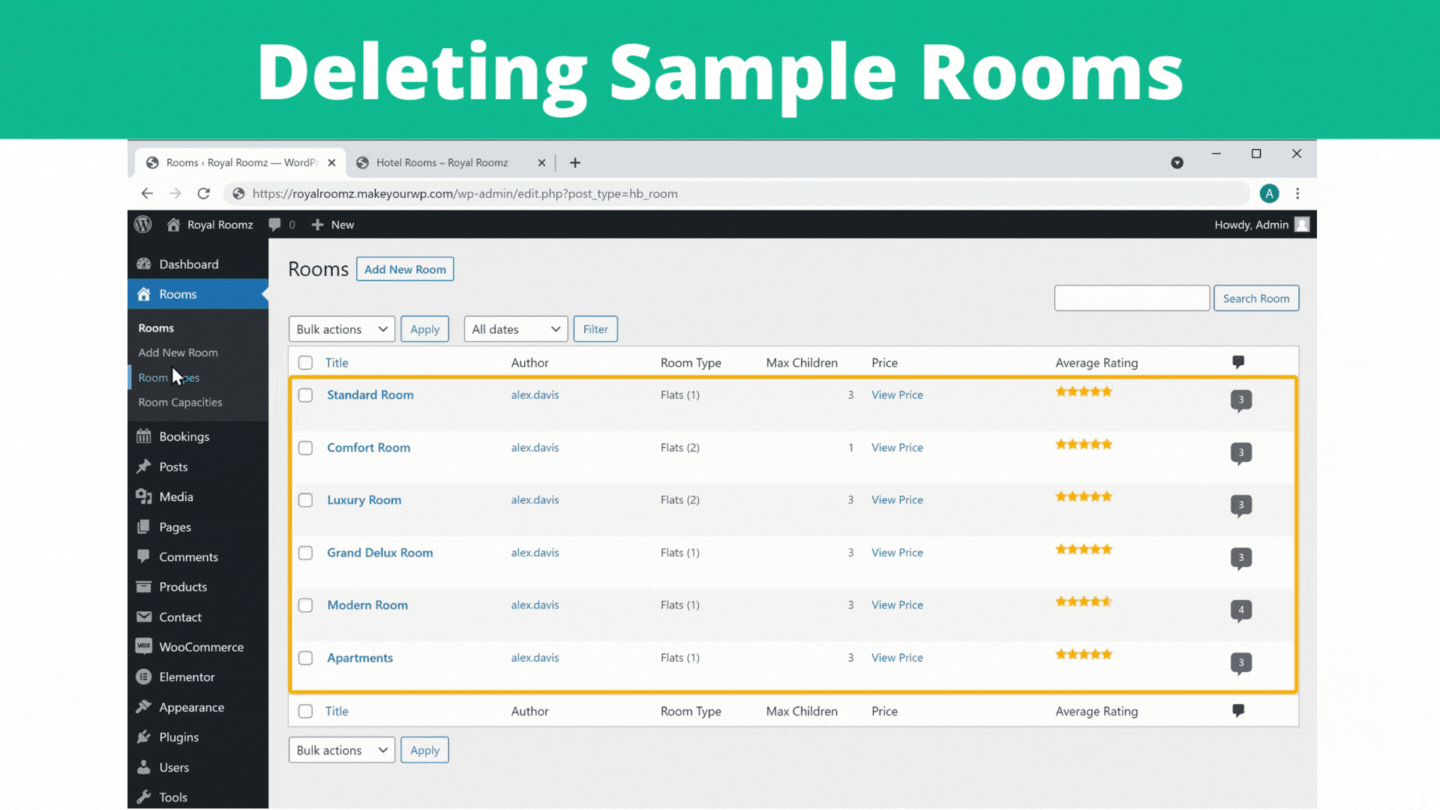1440x810 pixels.
Task: Reload the page with browser refresh icon
Action: tap(204, 194)
